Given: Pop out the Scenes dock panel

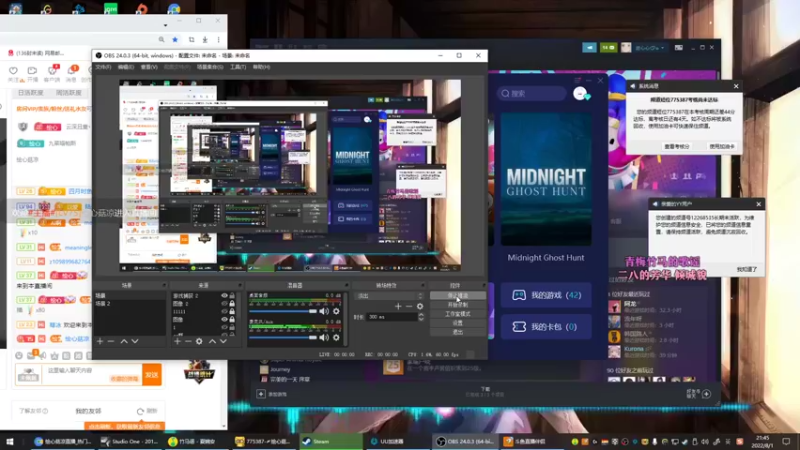Looking at the screenshot, I should (x=164, y=285).
